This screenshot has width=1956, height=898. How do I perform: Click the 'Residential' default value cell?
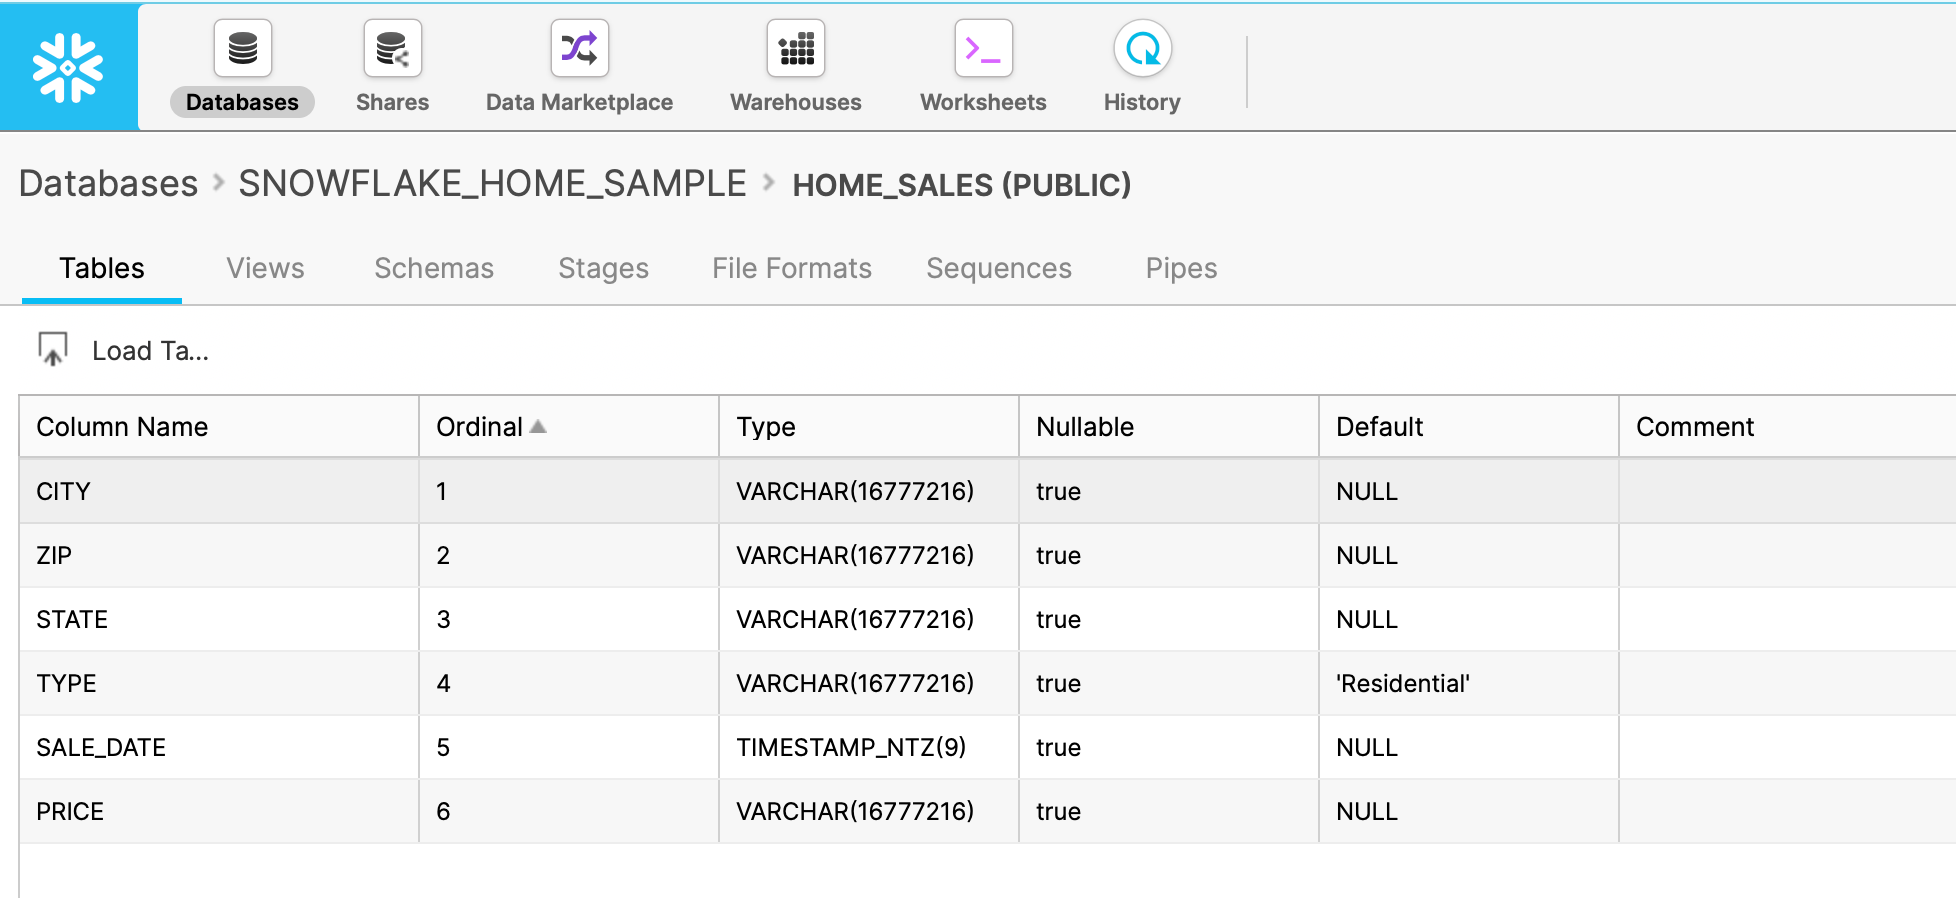[1469, 683]
